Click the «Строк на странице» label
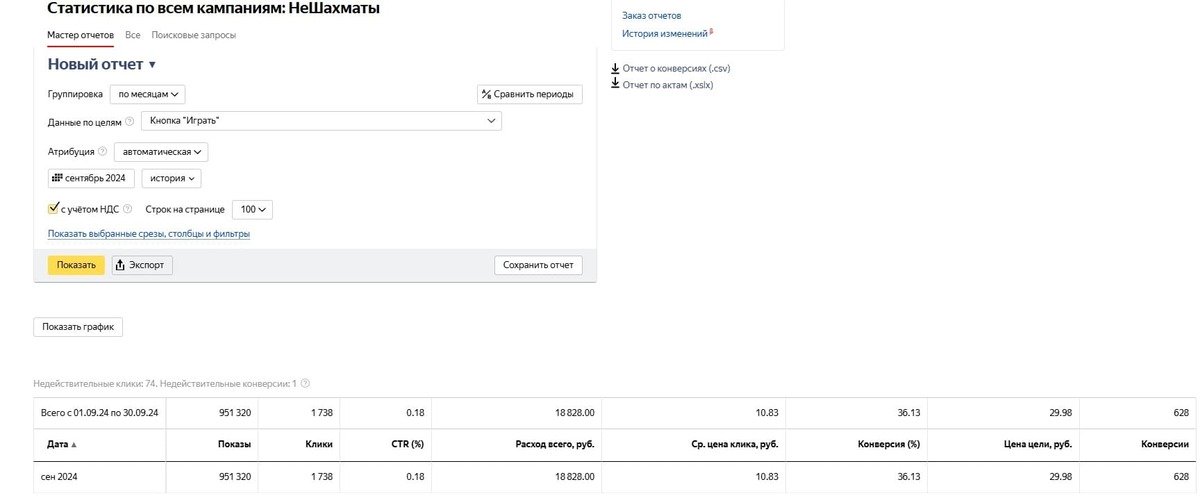The image size is (1200, 498). (185, 210)
